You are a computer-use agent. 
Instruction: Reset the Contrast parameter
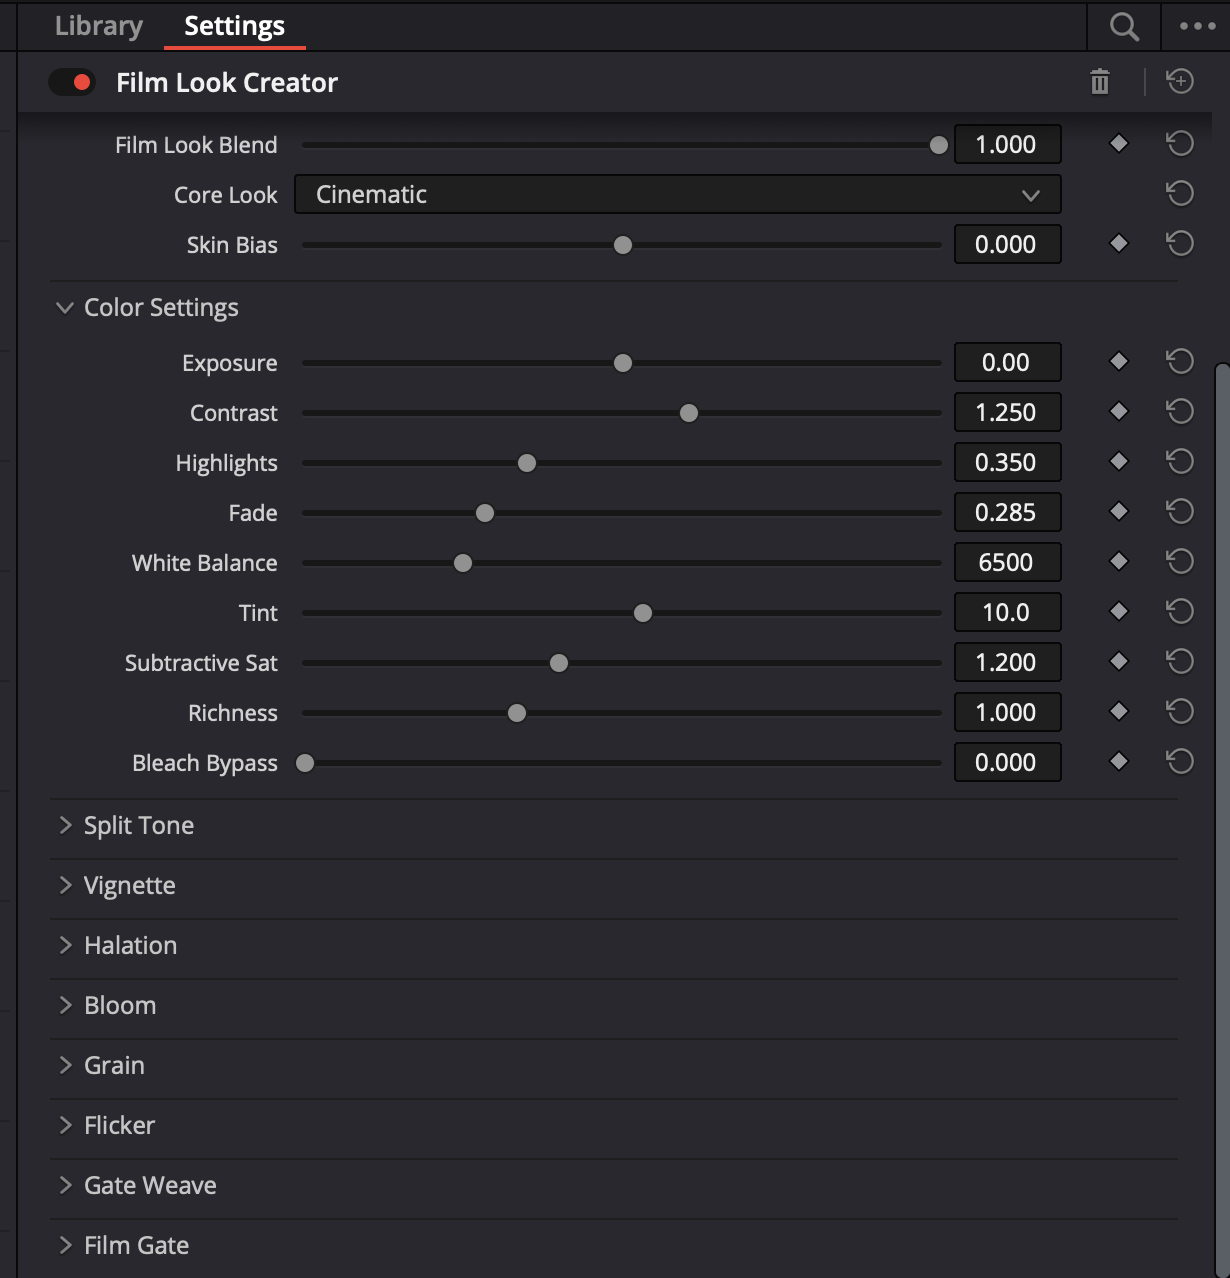coord(1180,412)
